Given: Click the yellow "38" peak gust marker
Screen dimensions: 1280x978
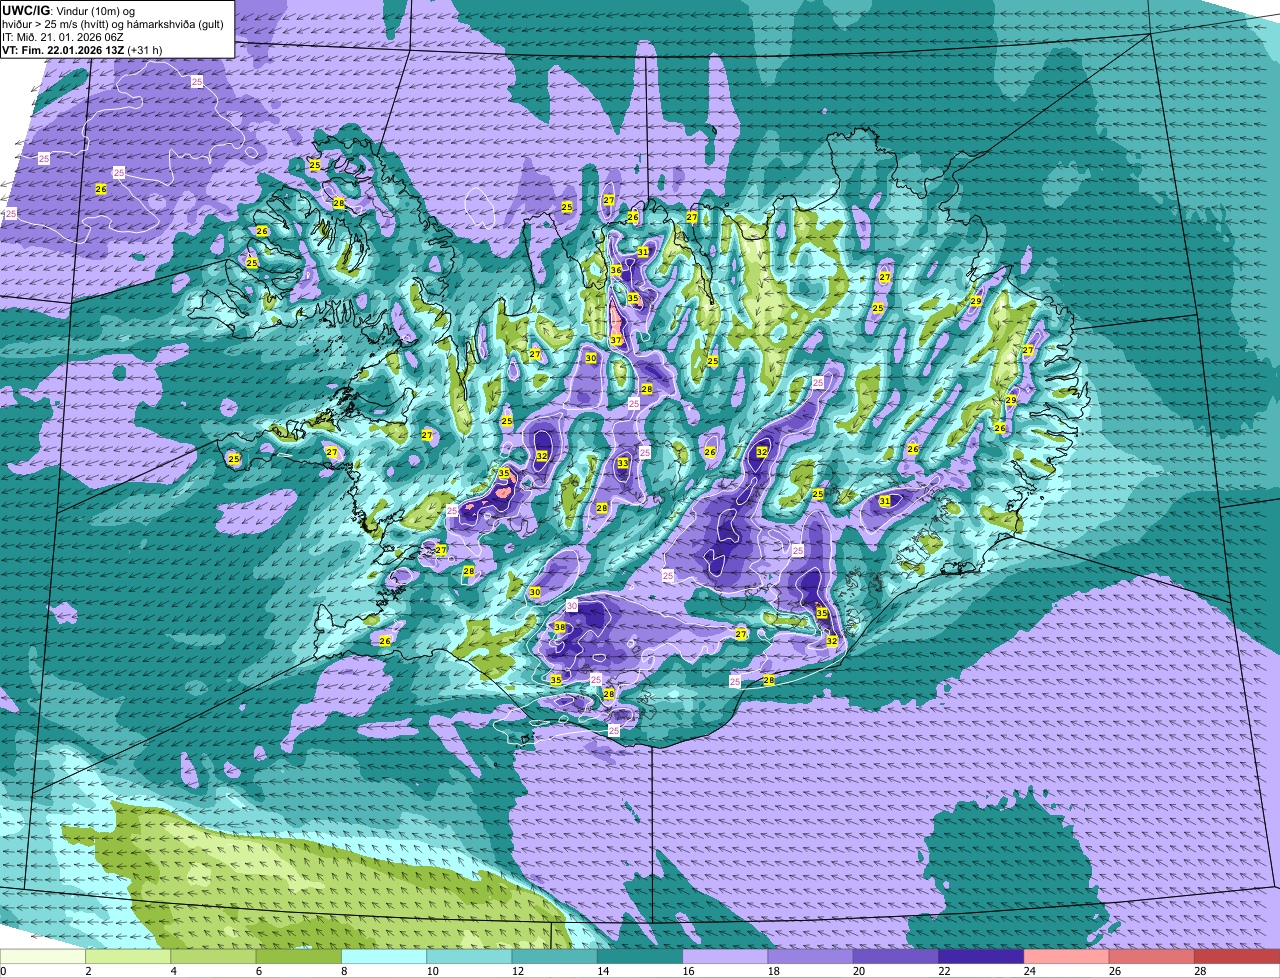Looking at the screenshot, I should pos(560,628).
